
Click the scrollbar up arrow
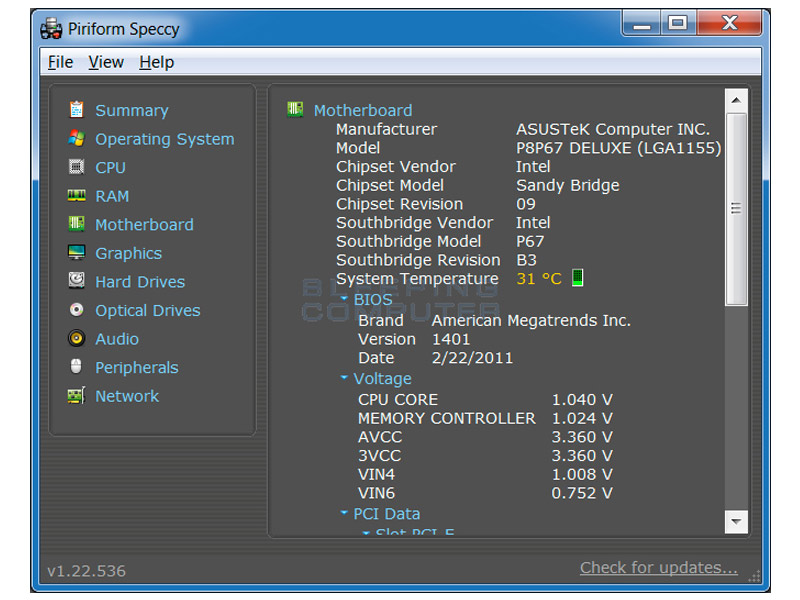(x=736, y=100)
